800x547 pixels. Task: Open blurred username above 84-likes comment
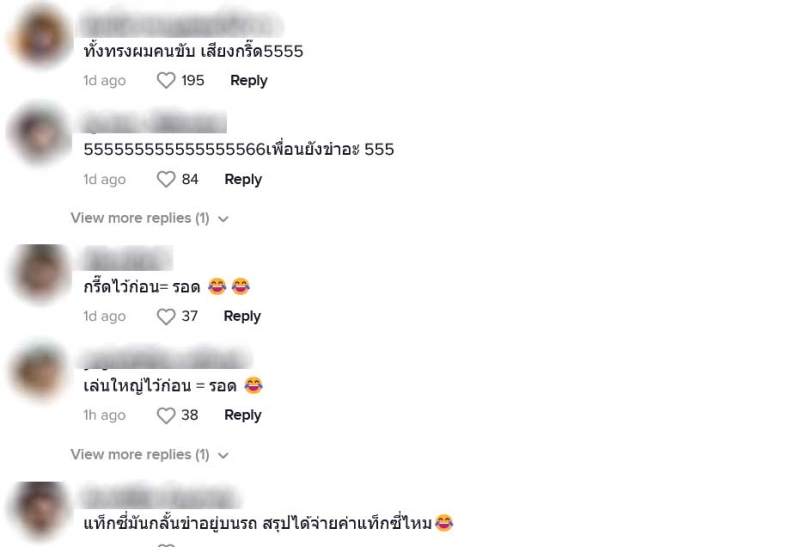click(152, 122)
